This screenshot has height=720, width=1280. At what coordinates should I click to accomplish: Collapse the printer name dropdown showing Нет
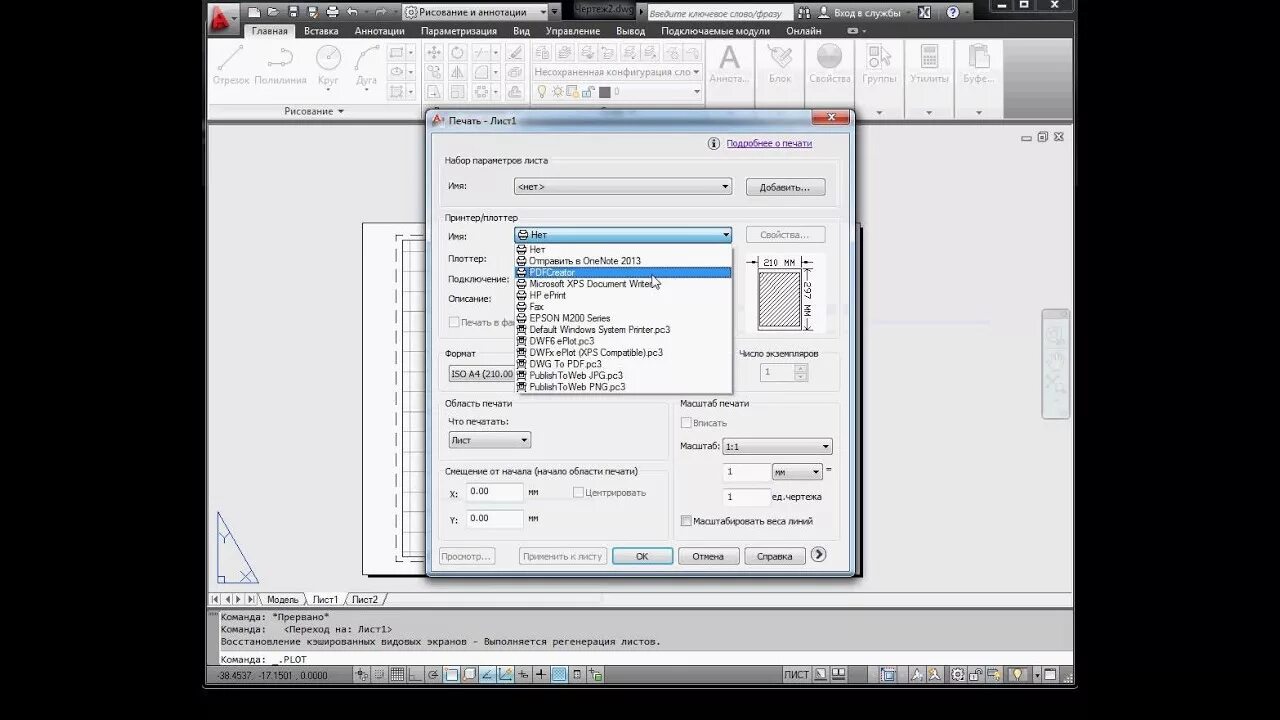pos(623,235)
